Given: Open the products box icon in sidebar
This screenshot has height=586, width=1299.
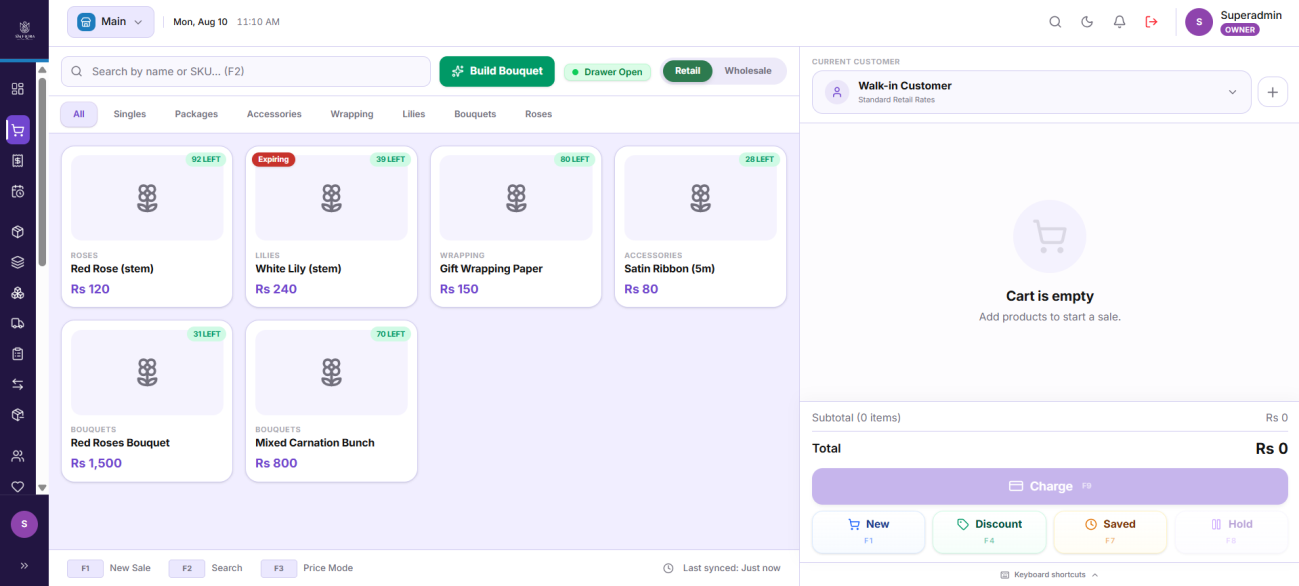Looking at the screenshot, I should coord(17,231).
